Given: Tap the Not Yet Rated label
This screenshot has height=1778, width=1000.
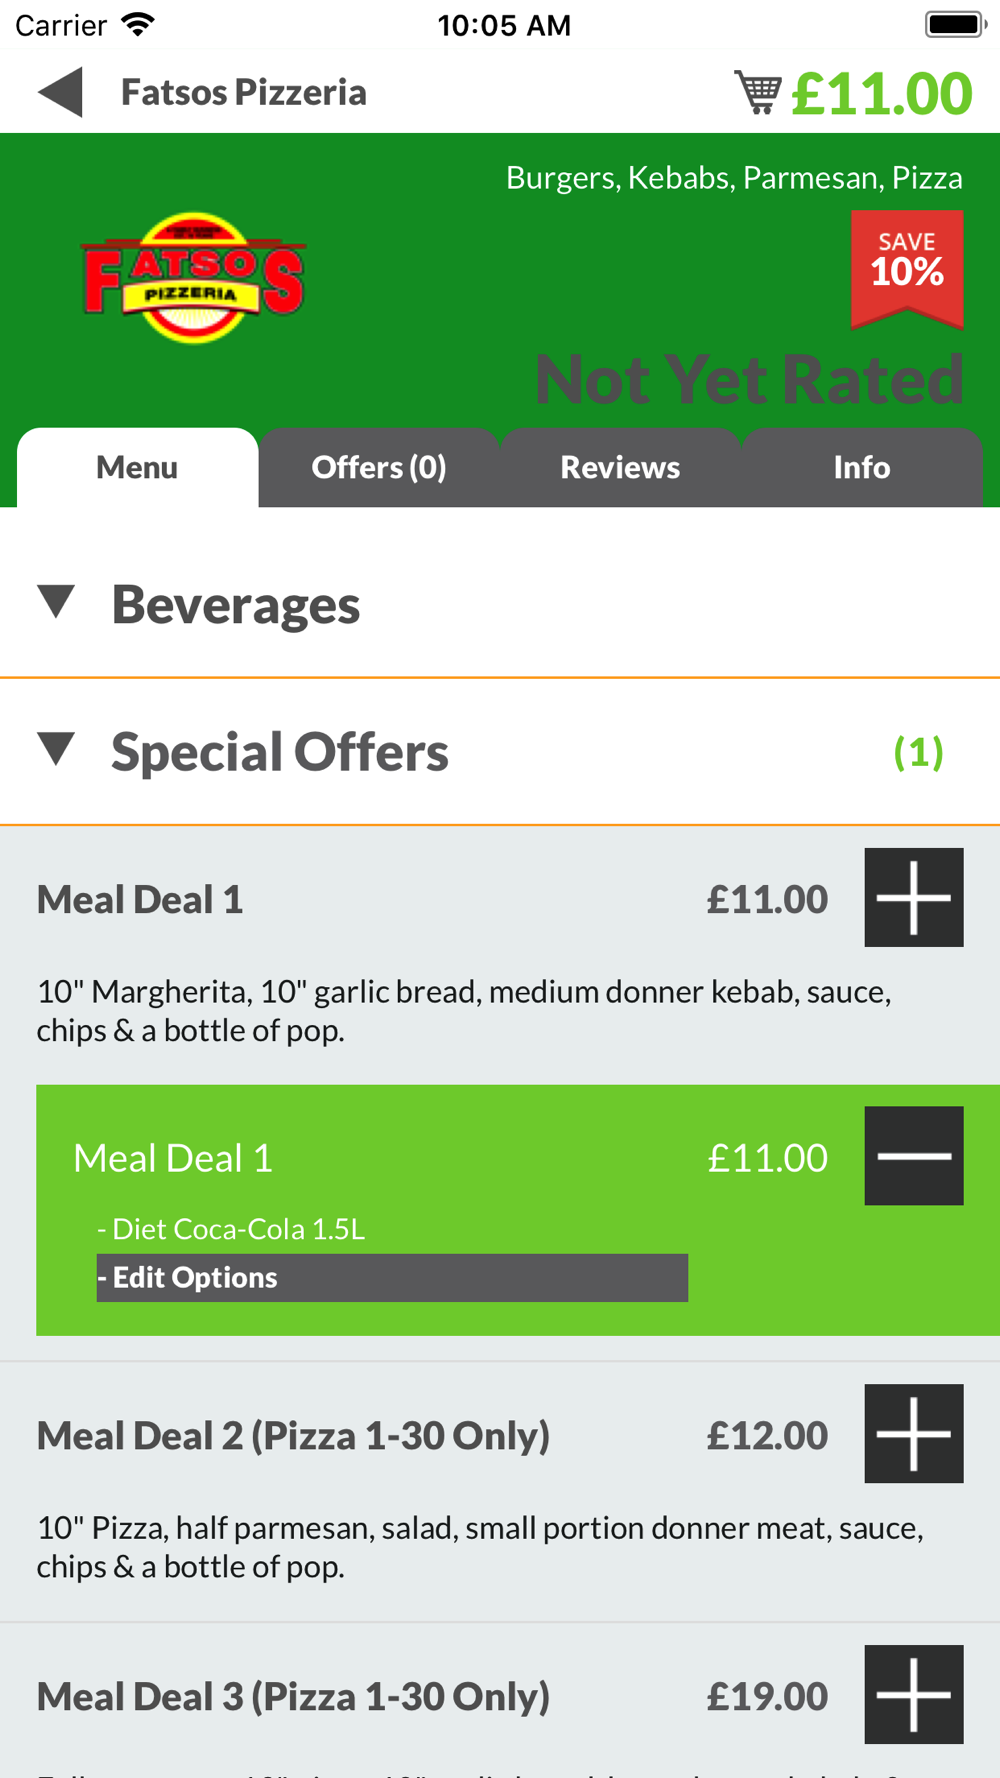Looking at the screenshot, I should 749,379.
